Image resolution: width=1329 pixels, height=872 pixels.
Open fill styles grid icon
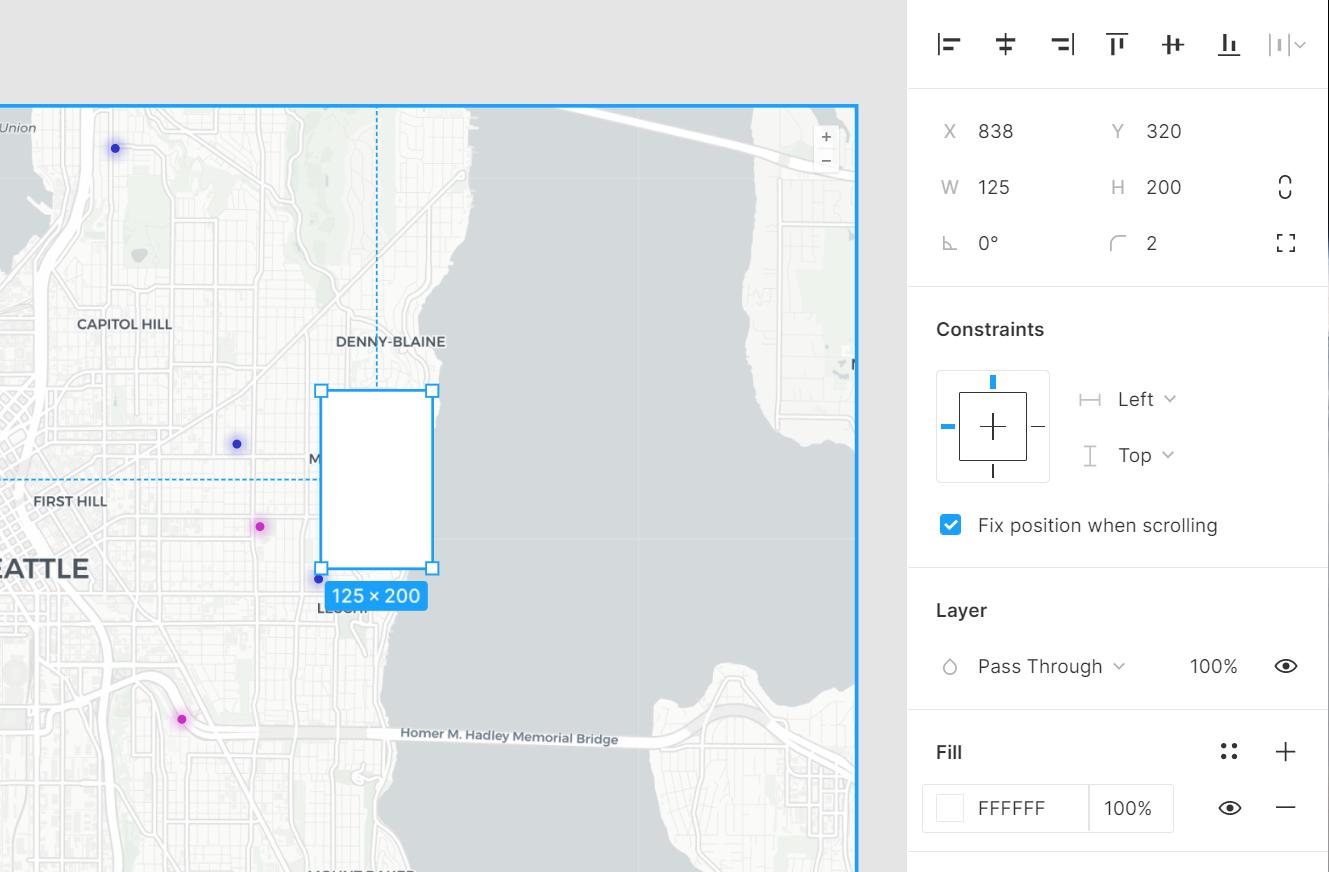click(1229, 752)
